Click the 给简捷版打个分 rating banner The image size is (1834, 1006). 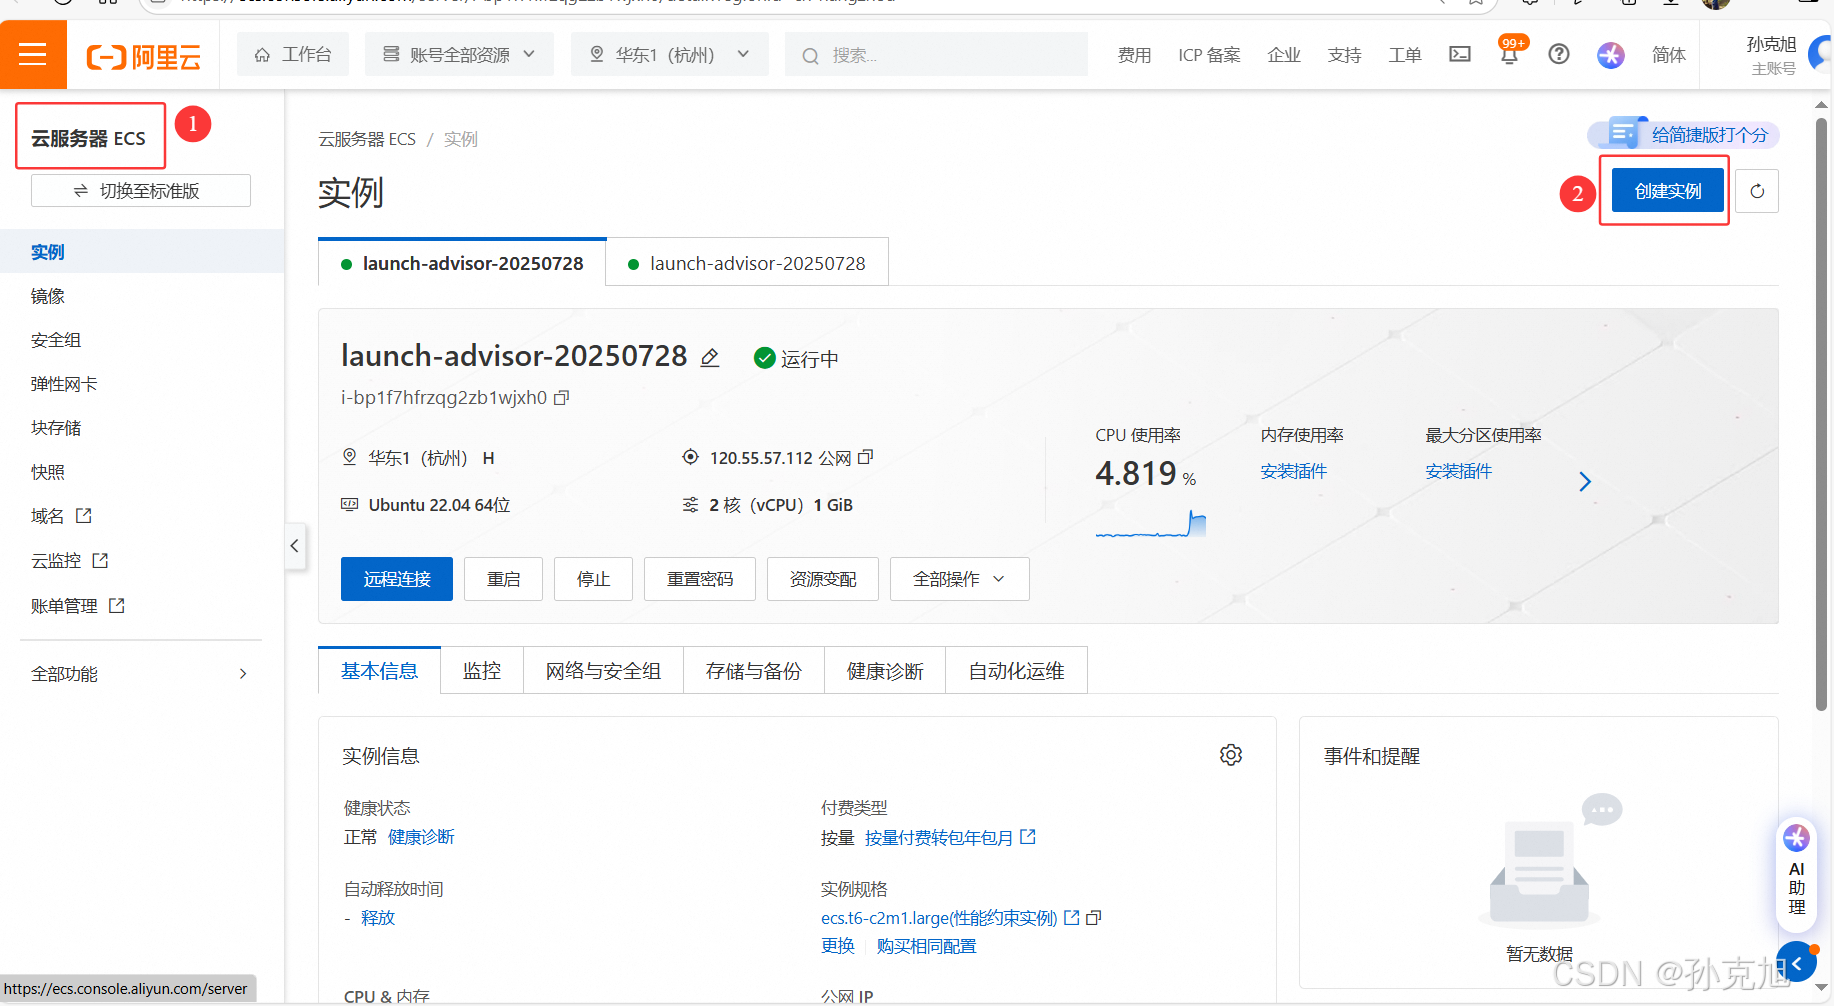point(1683,134)
